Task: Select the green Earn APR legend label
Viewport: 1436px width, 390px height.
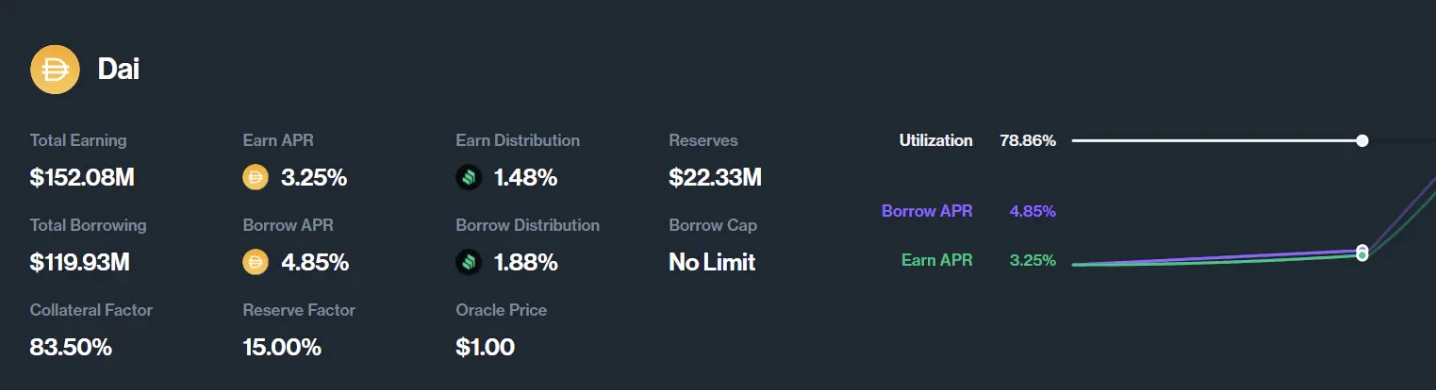Action: (937, 260)
